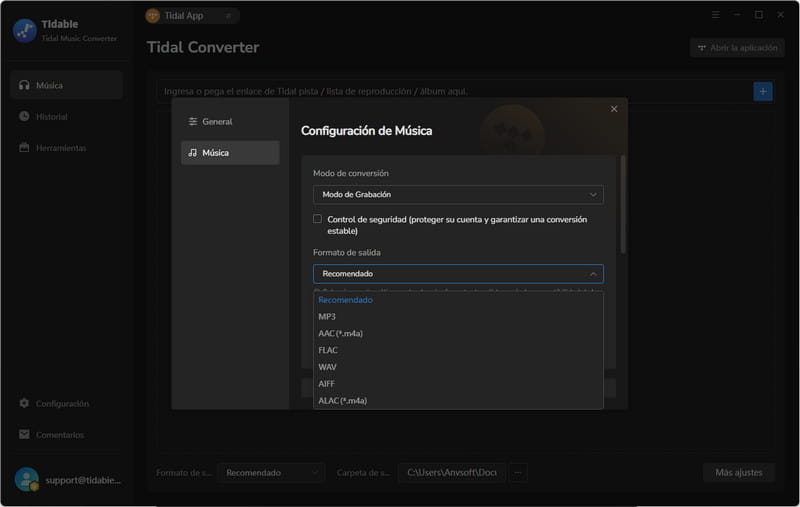This screenshot has height=507, width=800.
Task: Click the Tidal Converter heading
Action: tap(203, 47)
